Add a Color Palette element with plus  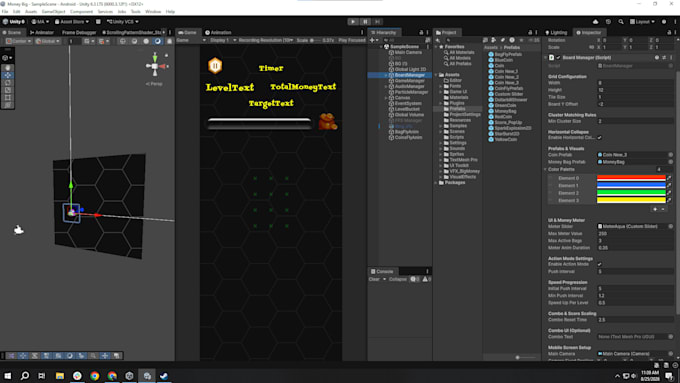point(655,210)
